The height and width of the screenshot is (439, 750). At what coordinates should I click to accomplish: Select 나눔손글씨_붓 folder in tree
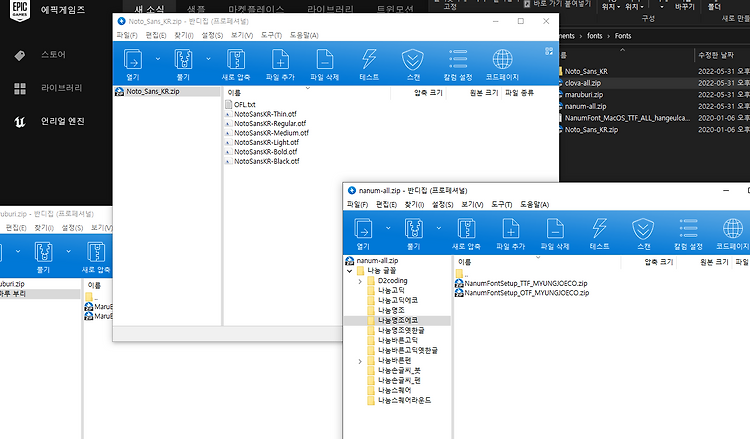[399, 370]
